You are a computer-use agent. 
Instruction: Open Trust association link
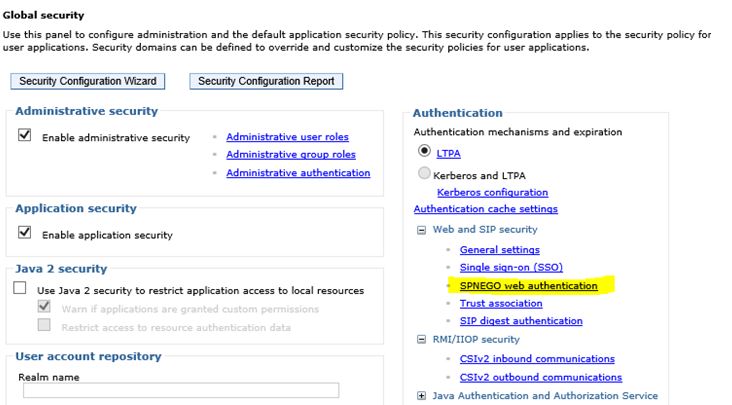coord(501,303)
